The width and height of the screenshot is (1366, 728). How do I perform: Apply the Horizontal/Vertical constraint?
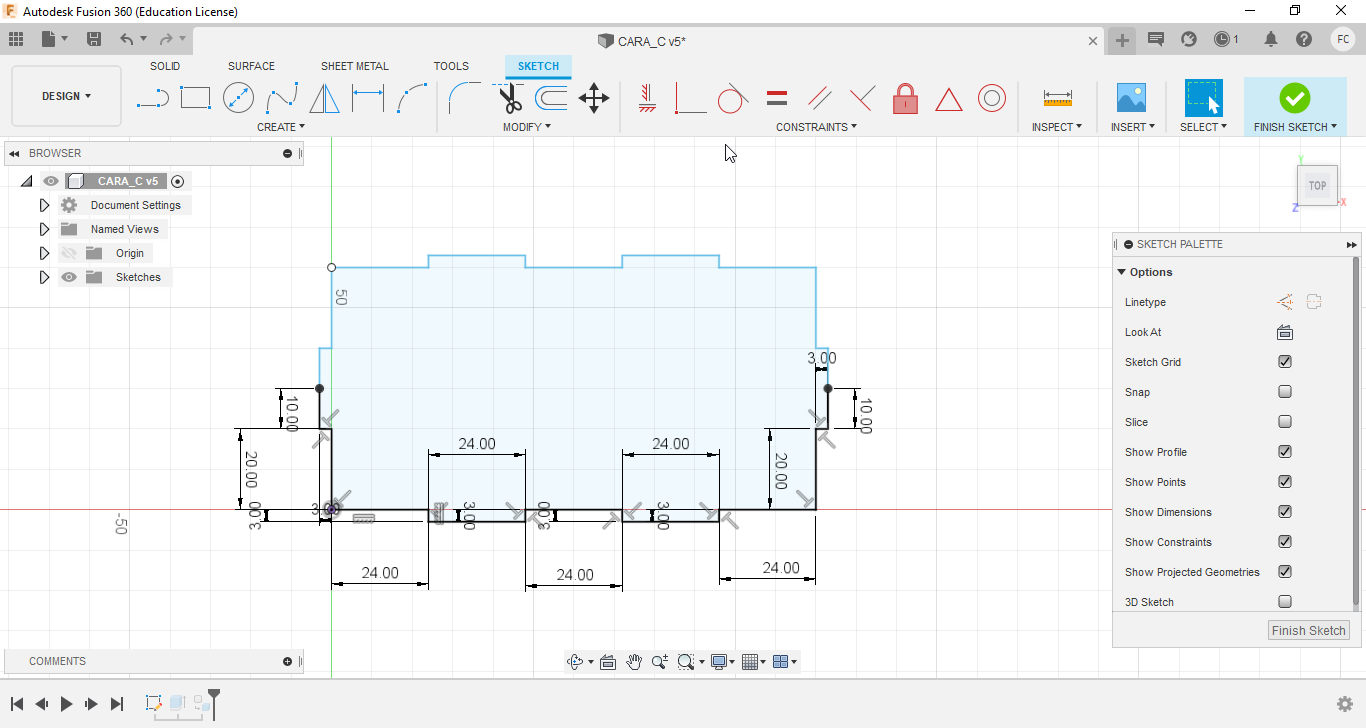point(647,98)
